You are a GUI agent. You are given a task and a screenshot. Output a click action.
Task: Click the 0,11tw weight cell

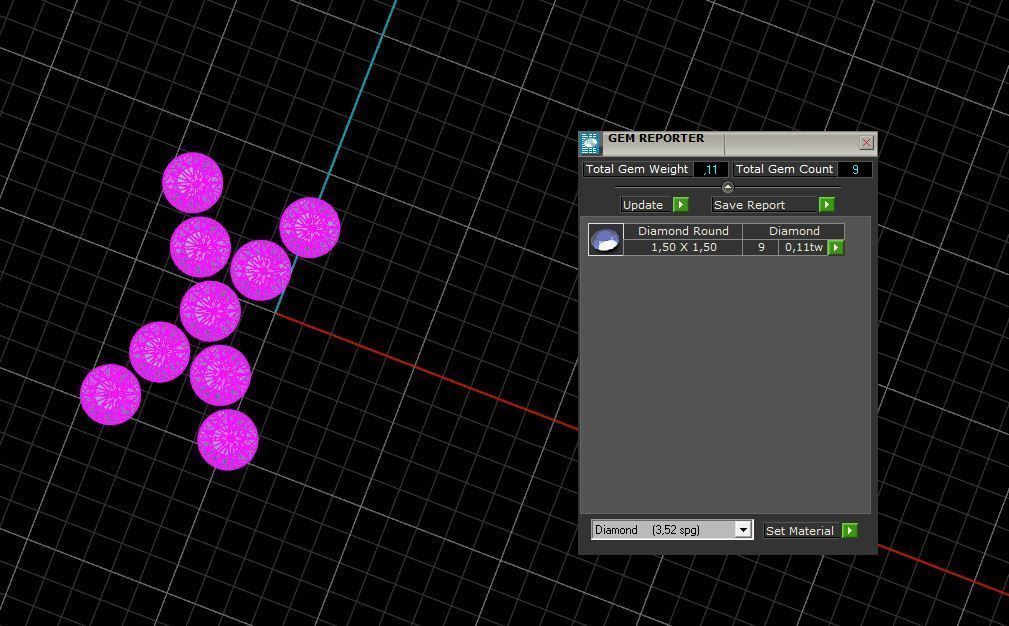pyautogui.click(x=803, y=248)
